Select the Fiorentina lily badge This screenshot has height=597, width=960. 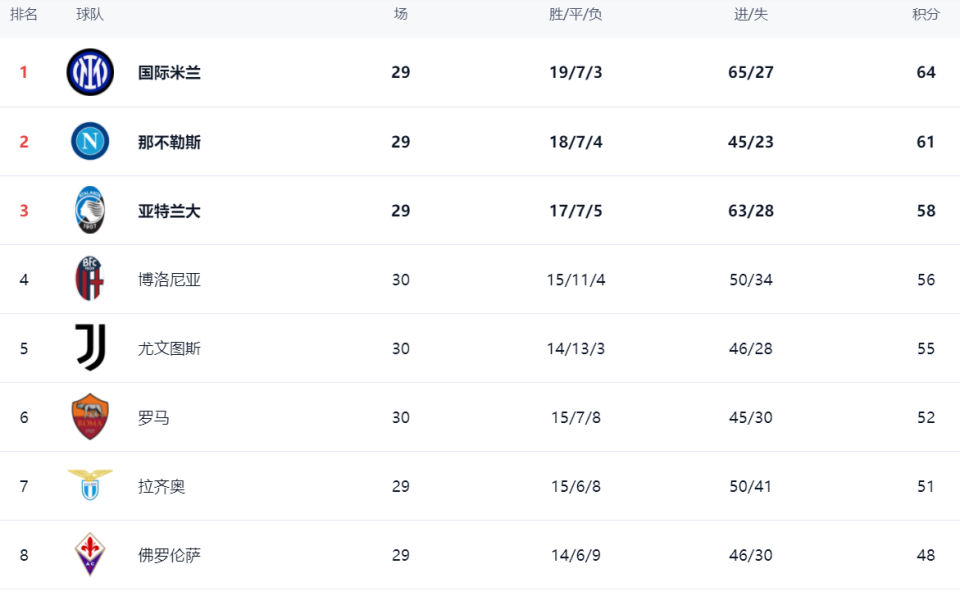coord(90,554)
